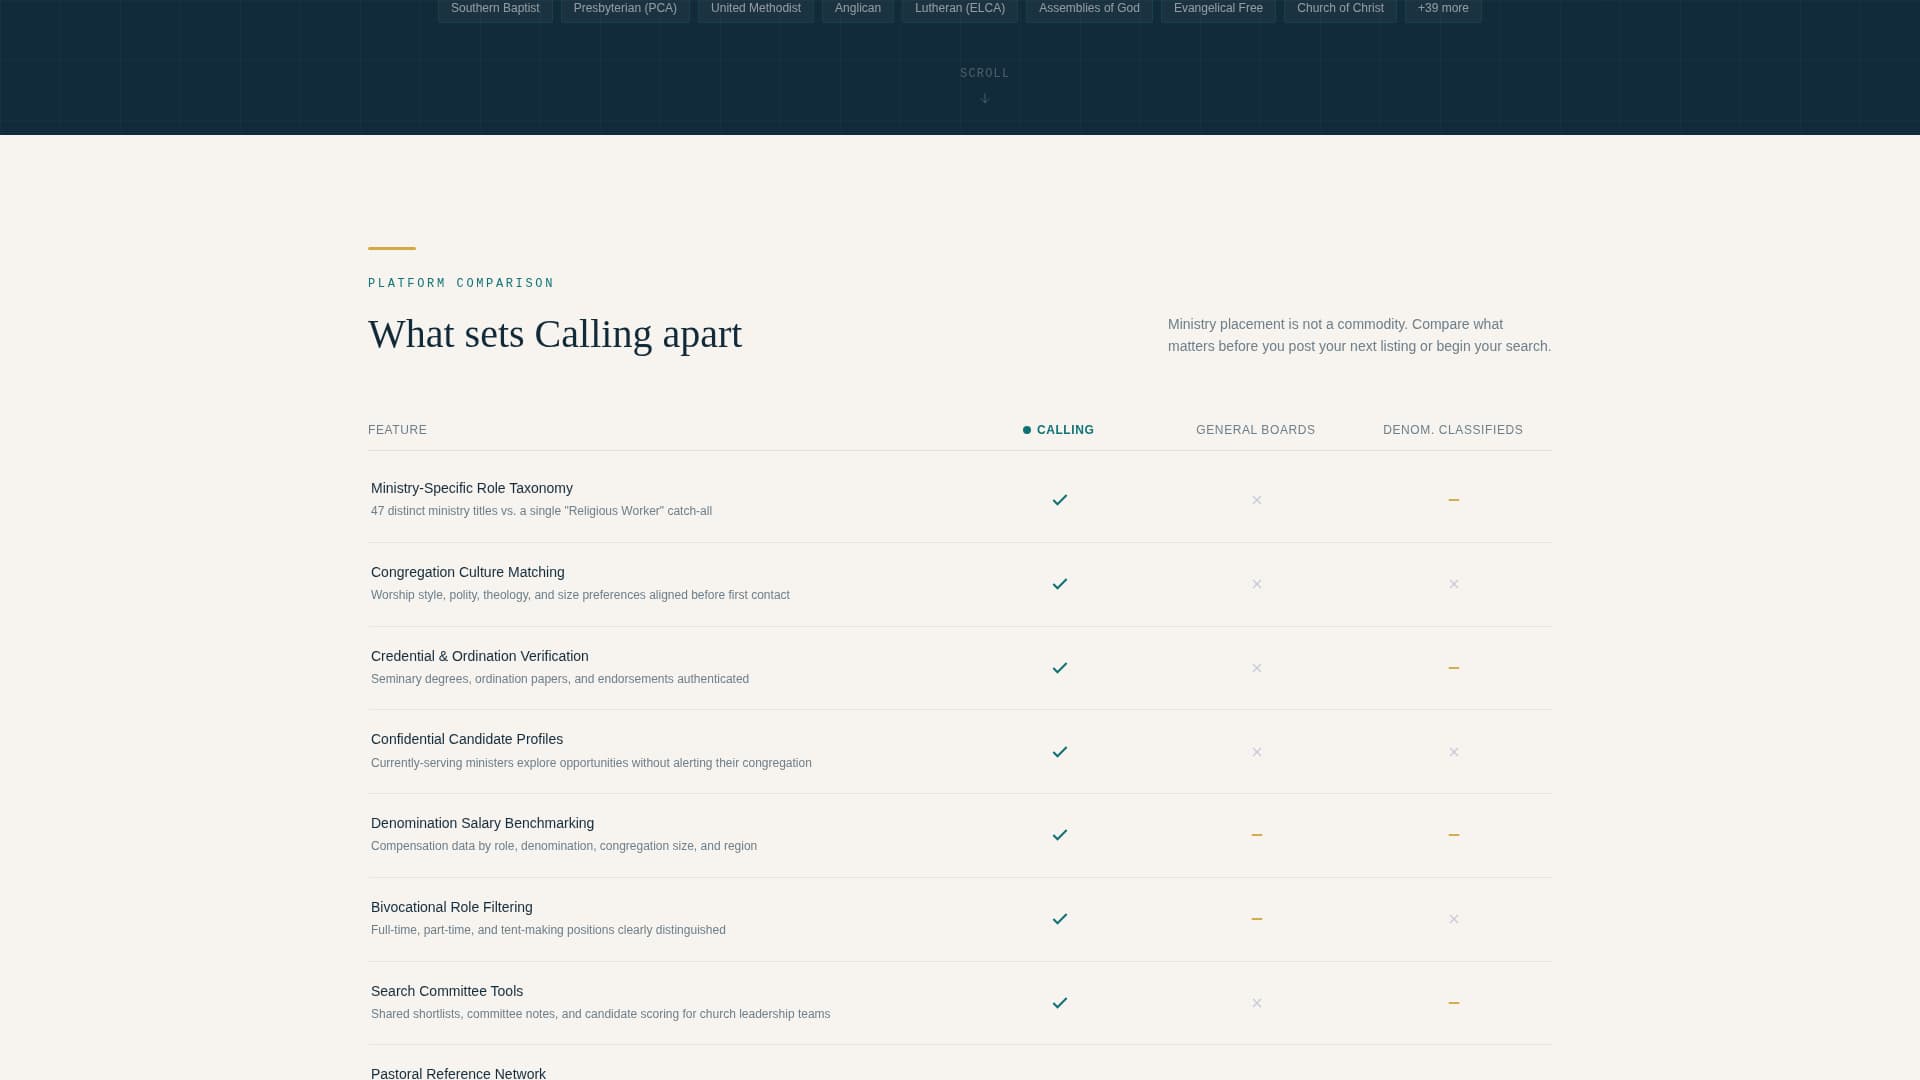Viewport: 1920px width, 1080px height.
Task: Click the Compensation data by role description
Action: point(564,846)
